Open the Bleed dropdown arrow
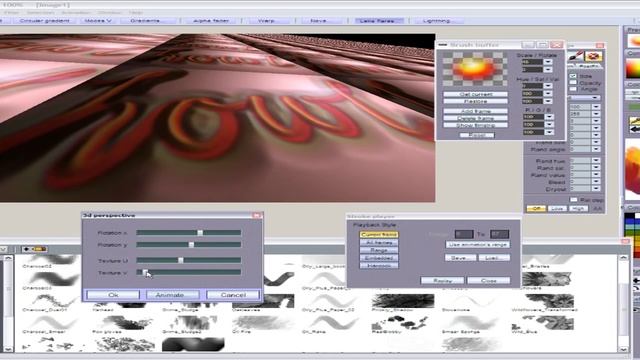The image size is (640, 360). coord(596,182)
